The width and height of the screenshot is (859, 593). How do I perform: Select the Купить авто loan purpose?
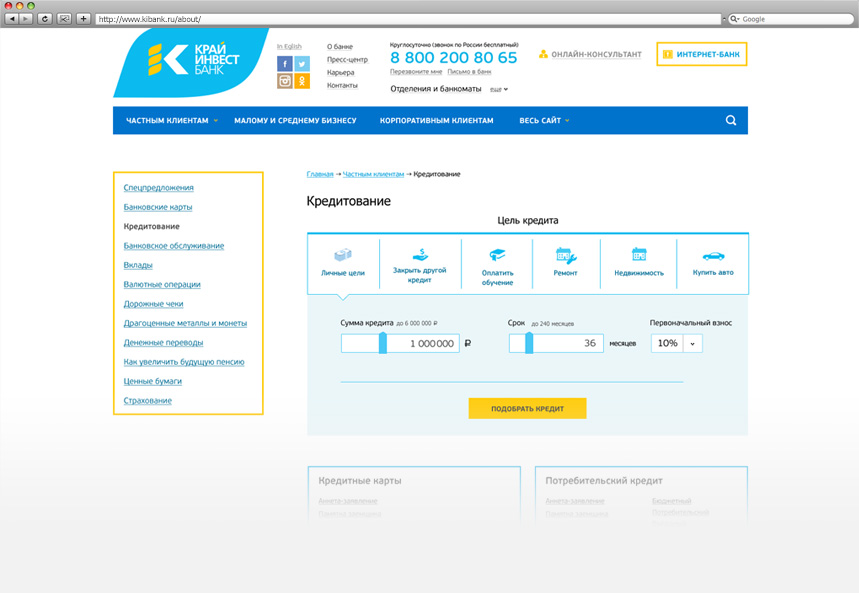pos(713,263)
